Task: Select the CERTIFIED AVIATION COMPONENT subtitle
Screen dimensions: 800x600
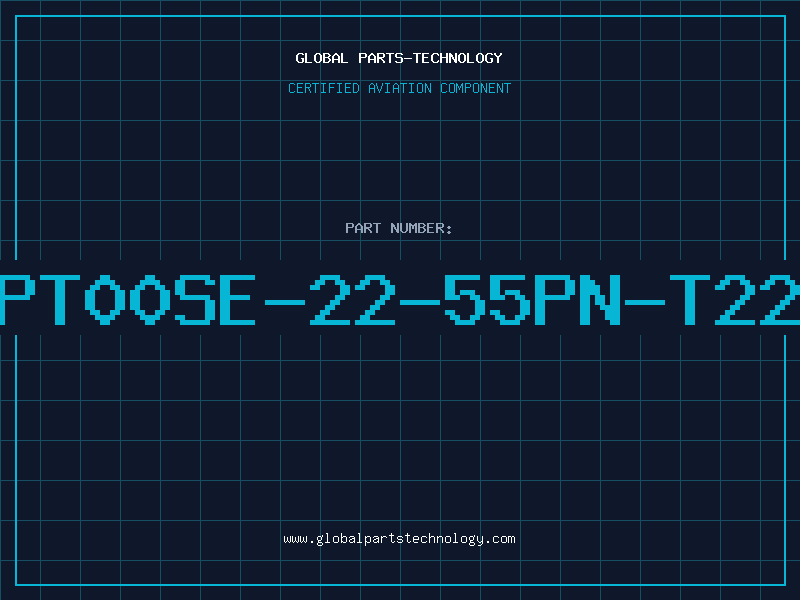Action: 399,88
